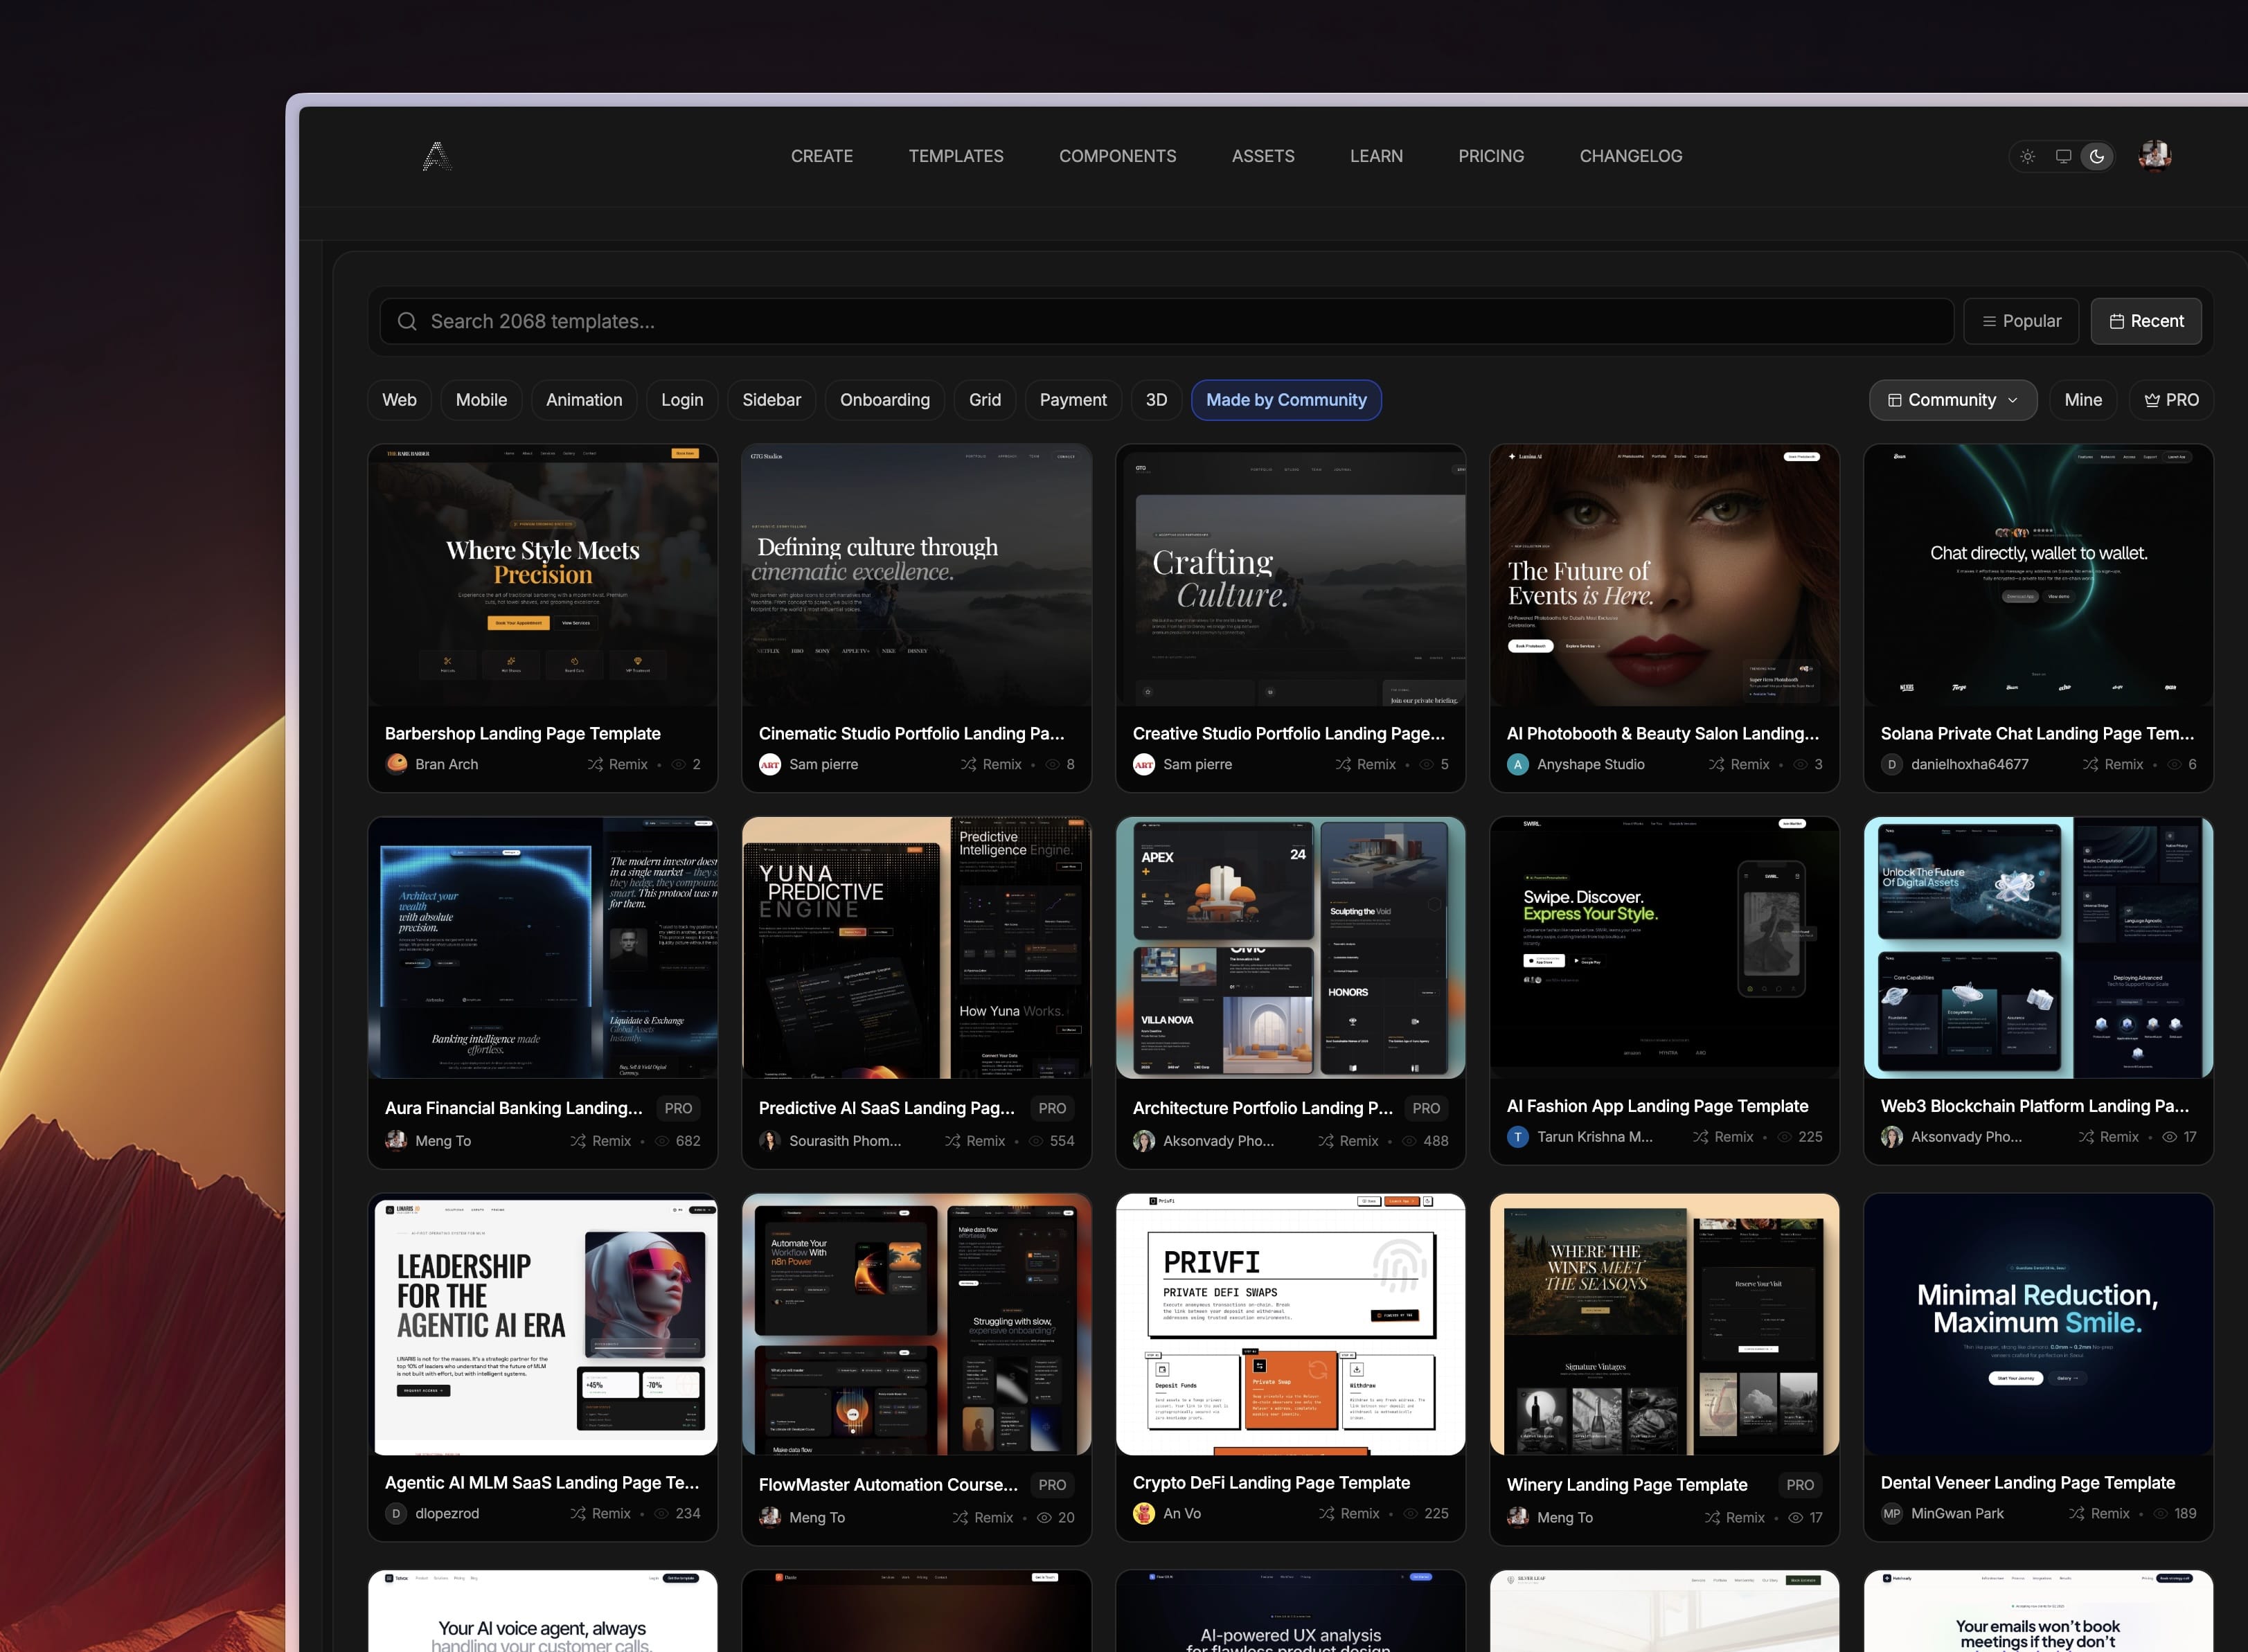Switch to light theme using the sun icon

2027,156
